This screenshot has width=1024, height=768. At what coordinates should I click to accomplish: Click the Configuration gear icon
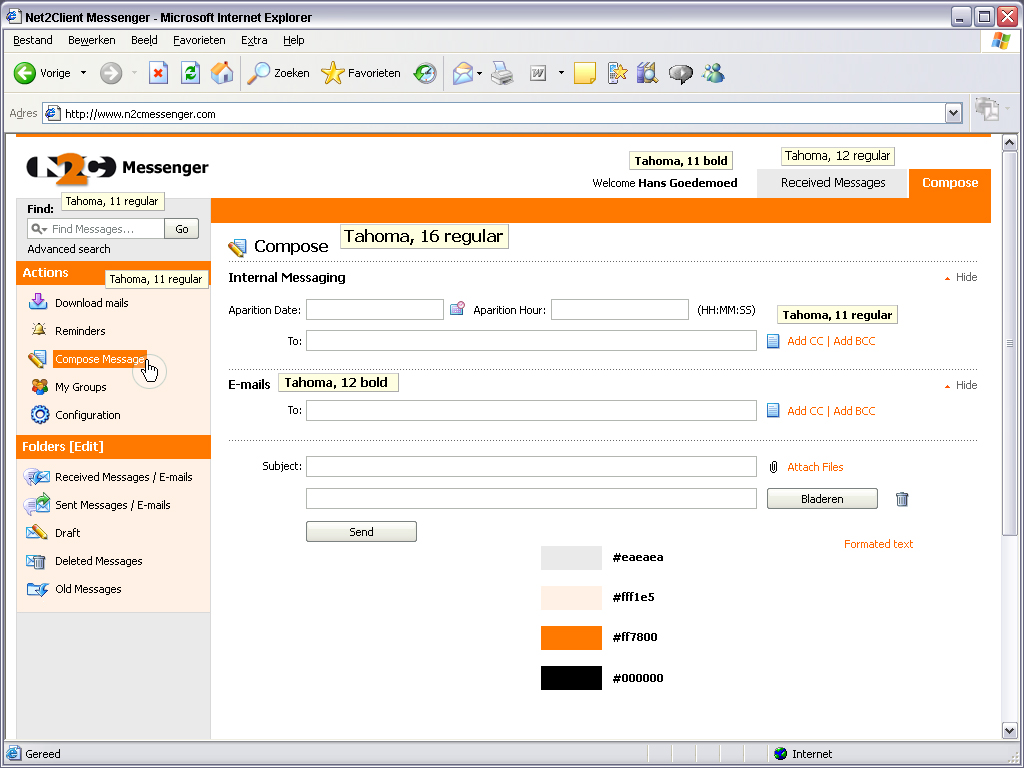coord(40,415)
